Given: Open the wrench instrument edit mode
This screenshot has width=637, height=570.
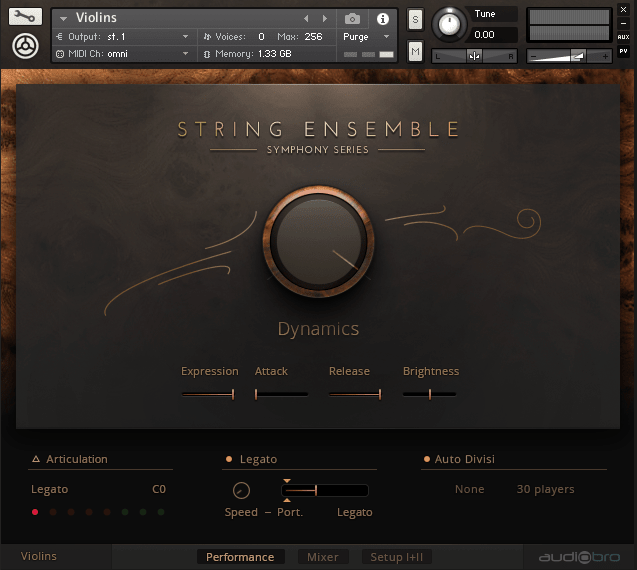Looking at the screenshot, I should tap(25, 17).
